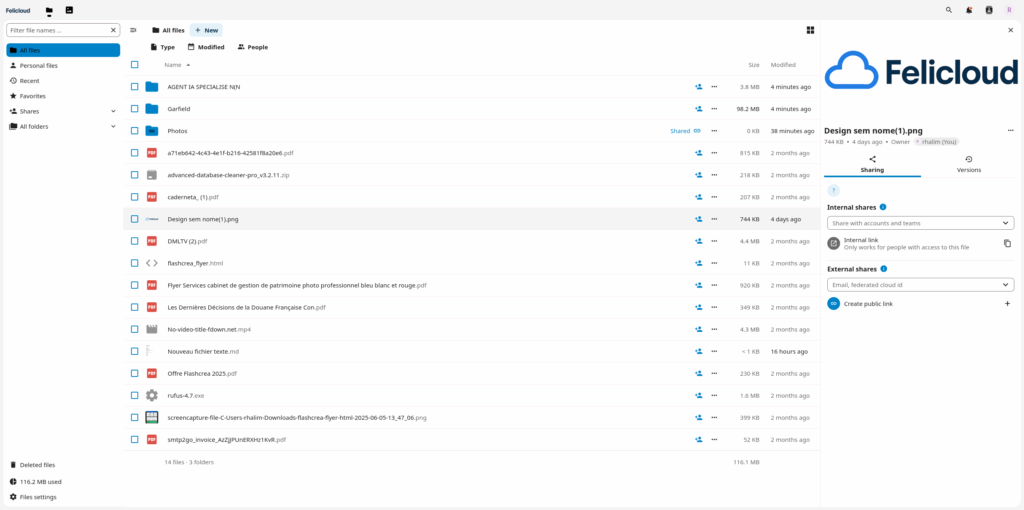This screenshot has width=1024, height=510.
Task: Click the New button
Action: pos(206,30)
